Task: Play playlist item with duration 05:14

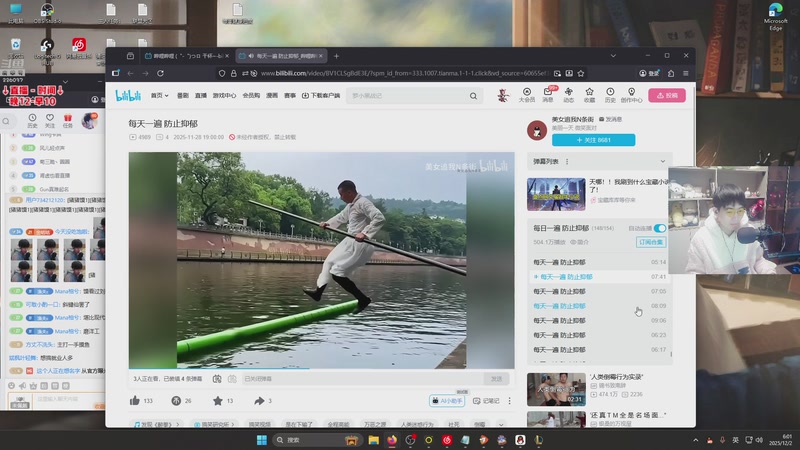Action: tap(599, 262)
